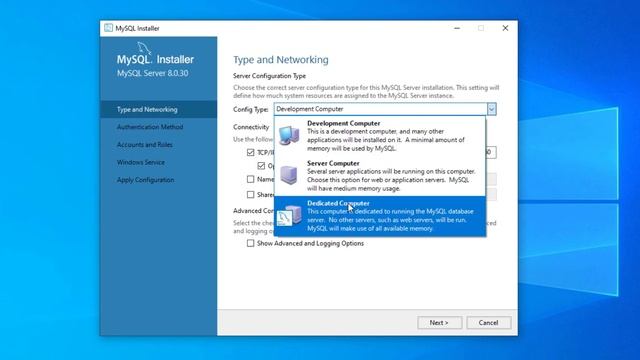The height and width of the screenshot is (360, 640).
Task: Choose Dedicated Computer from the dropdown list
Action: (x=380, y=216)
